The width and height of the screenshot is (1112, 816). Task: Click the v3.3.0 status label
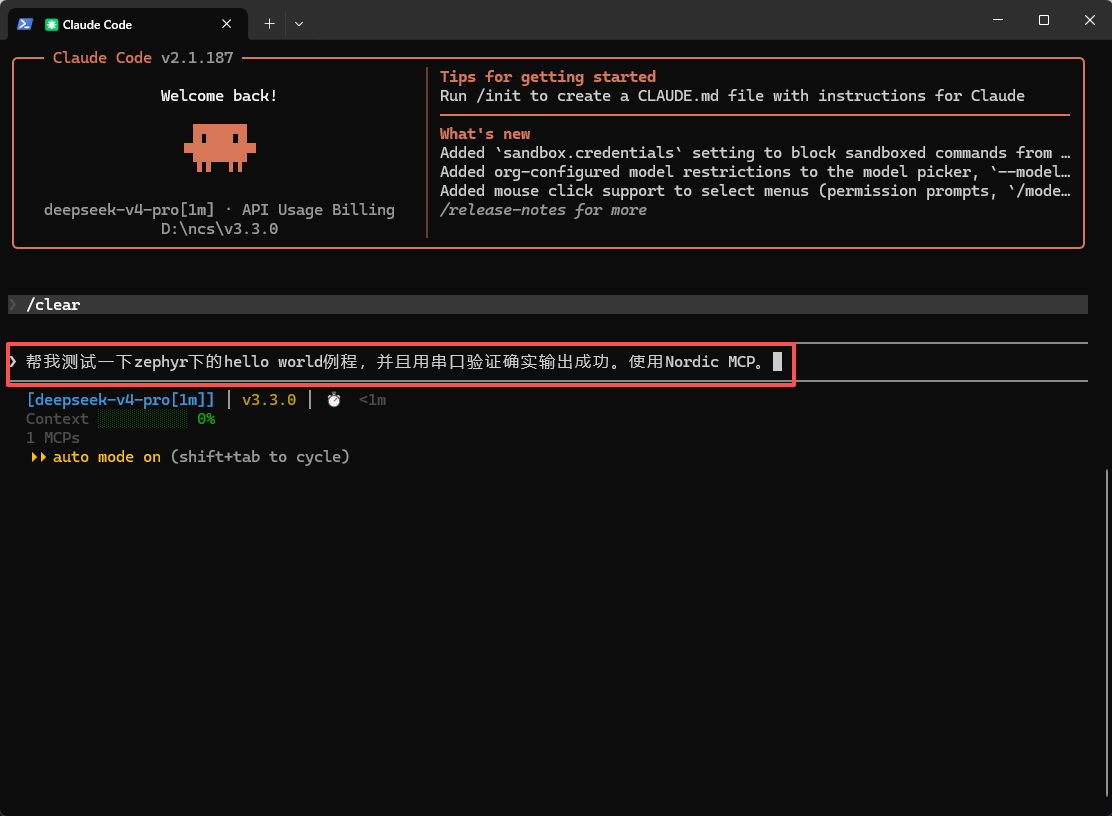pos(269,400)
